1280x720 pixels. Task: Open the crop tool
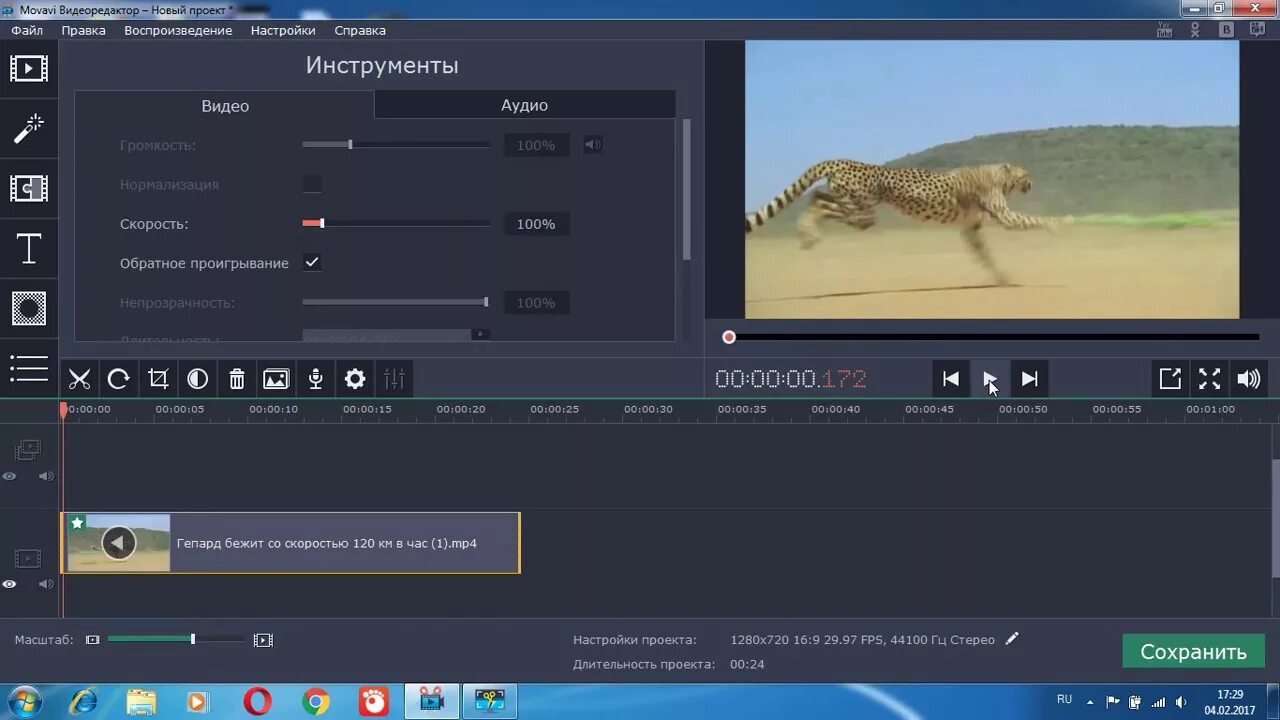tap(157, 378)
